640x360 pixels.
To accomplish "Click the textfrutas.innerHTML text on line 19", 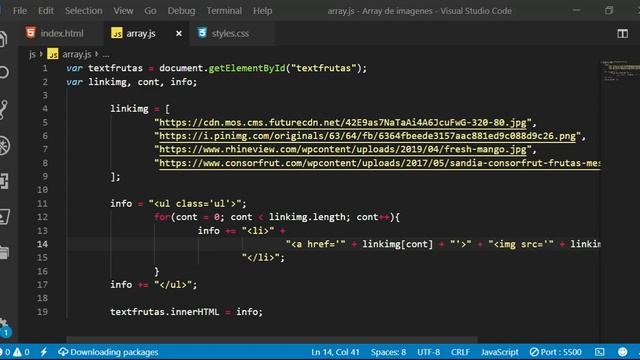I will click(164, 312).
